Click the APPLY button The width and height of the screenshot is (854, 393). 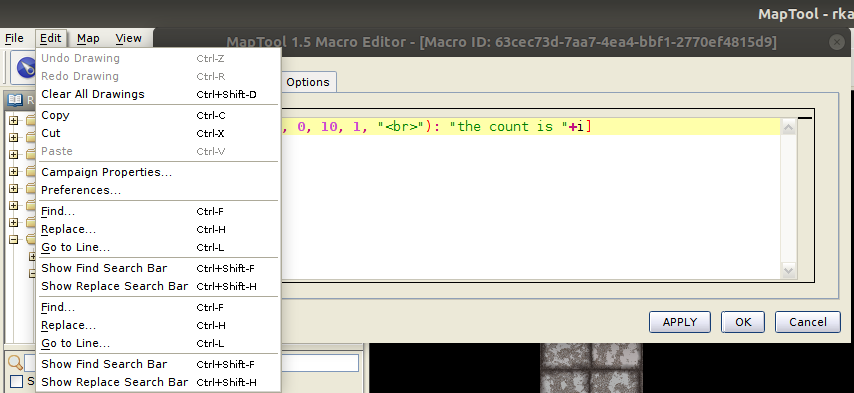[x=680, y=322]
